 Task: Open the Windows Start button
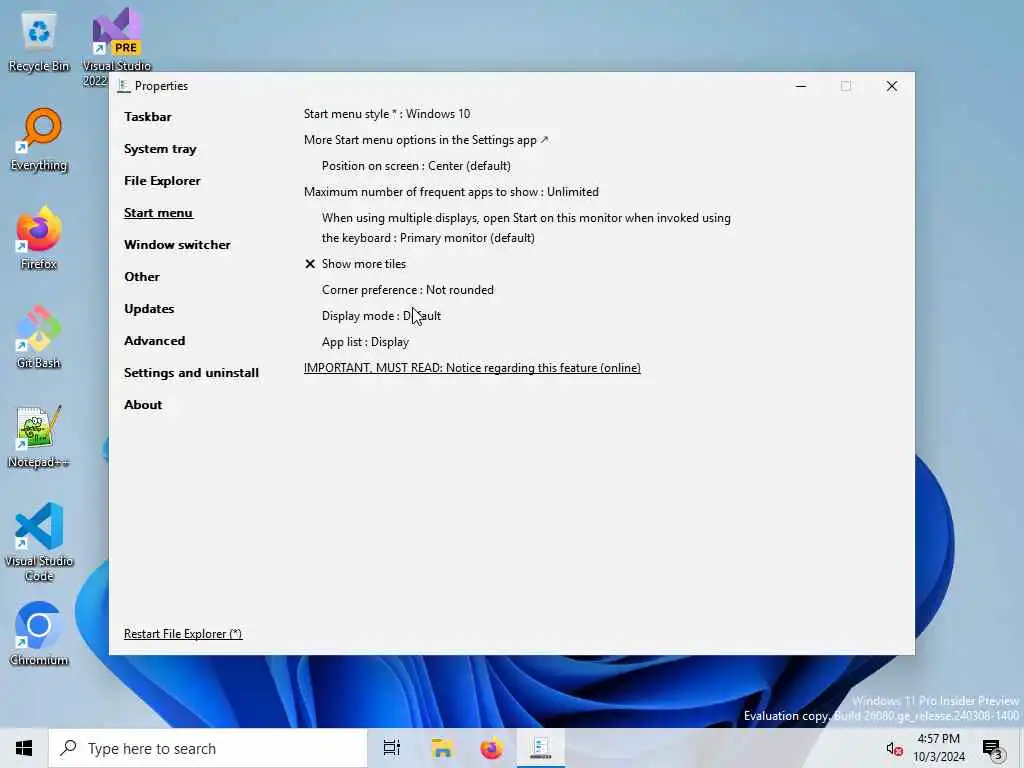pos(24,748)
